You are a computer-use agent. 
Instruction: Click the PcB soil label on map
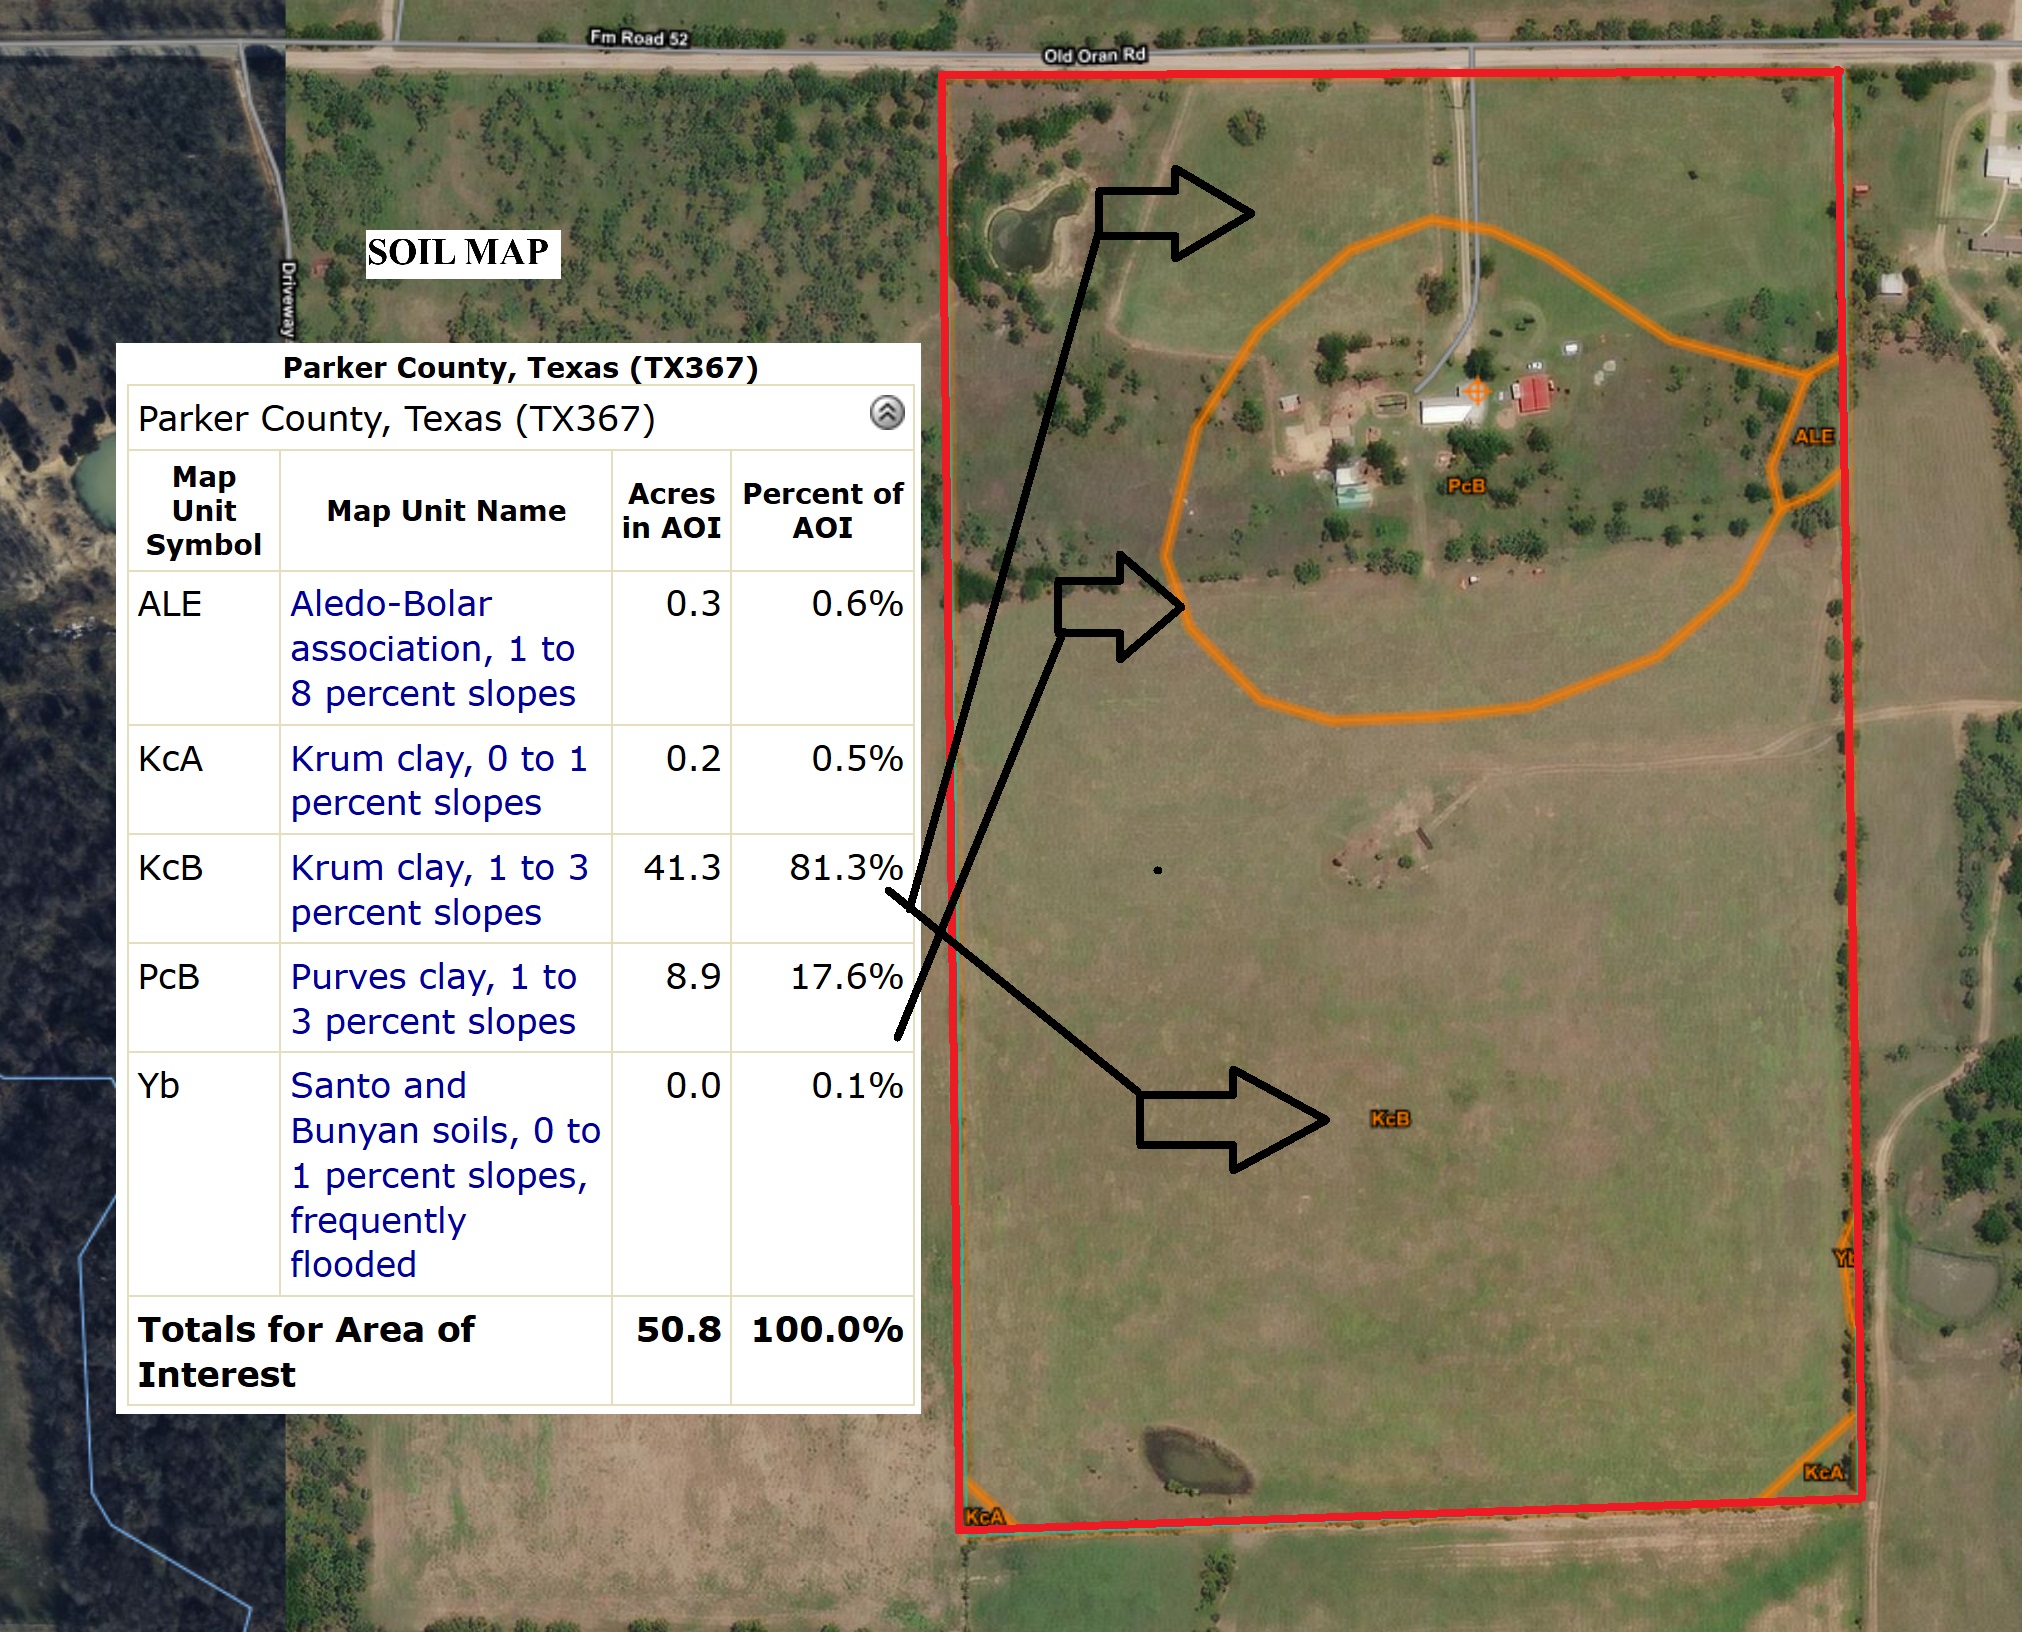click(1466, 486)
